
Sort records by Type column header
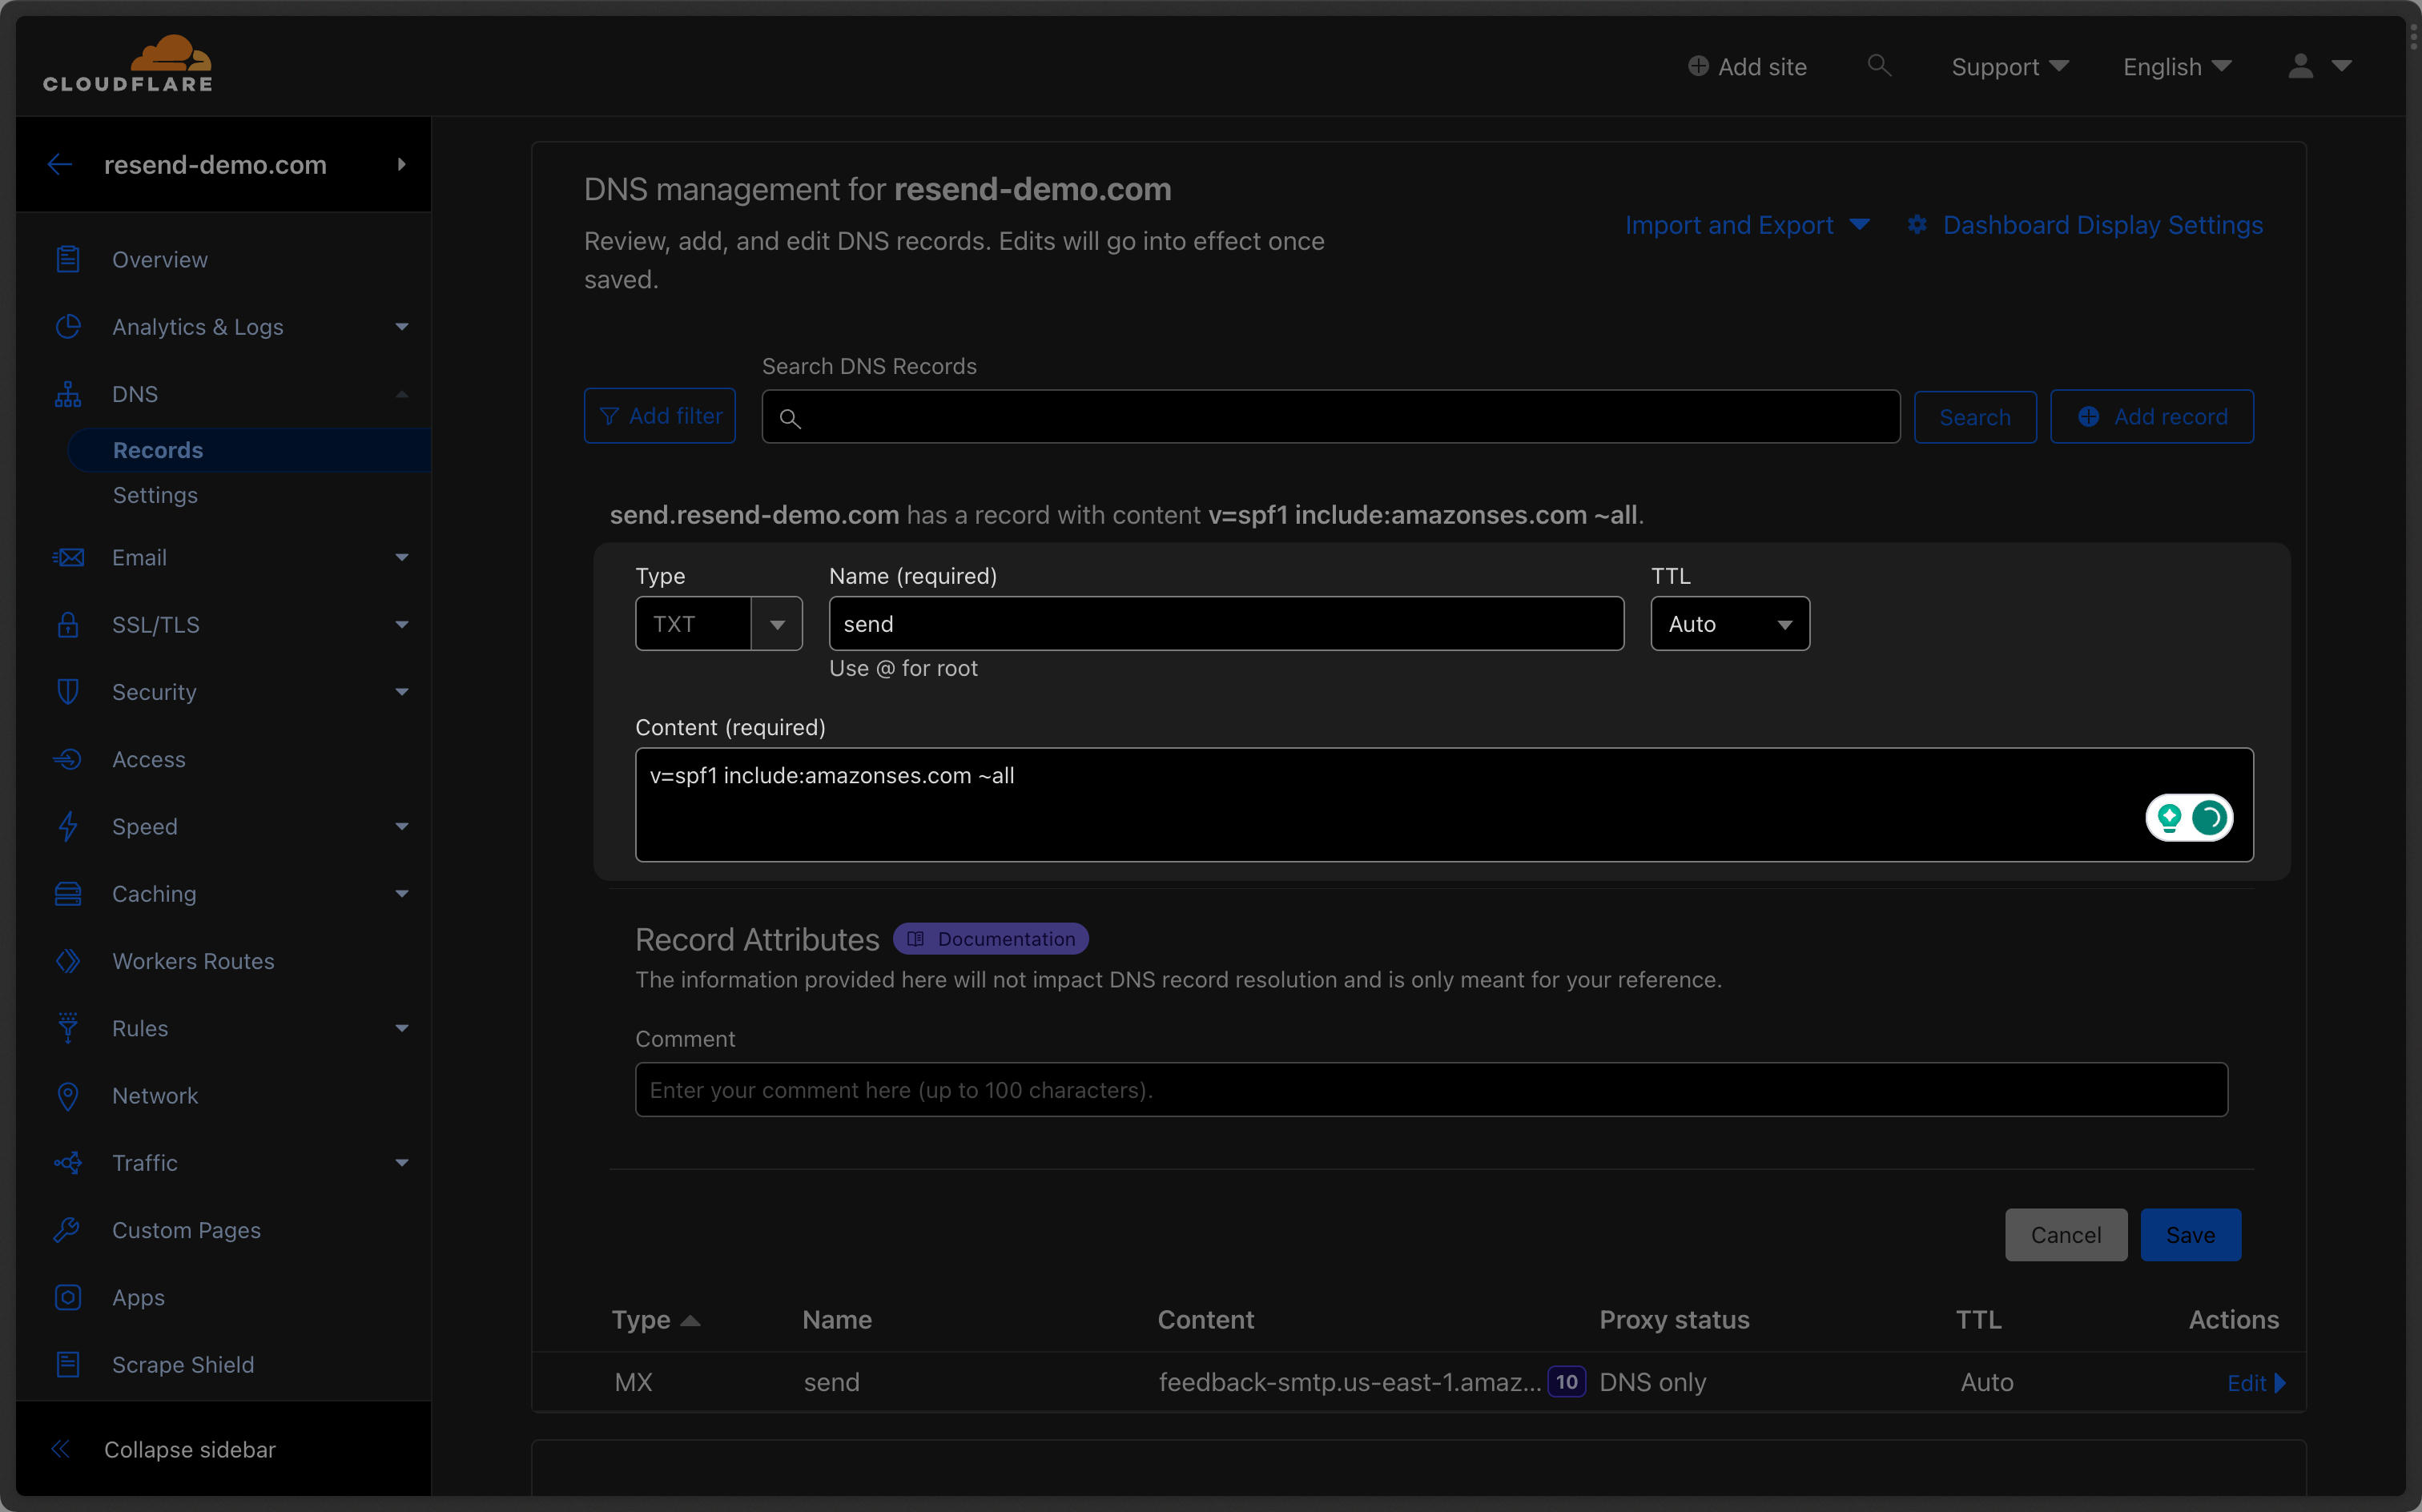tap(655, 1320)
